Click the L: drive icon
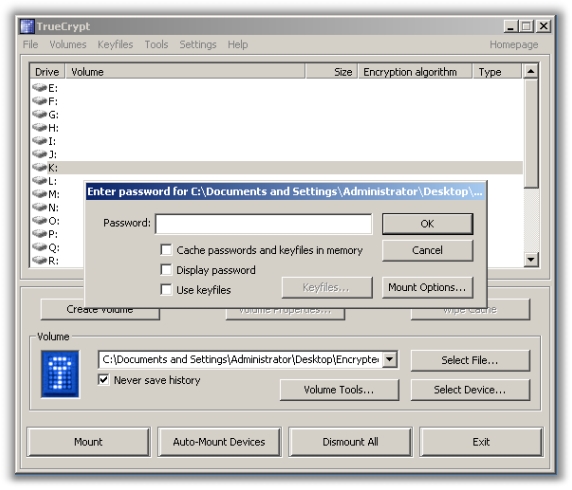572x490 pixels. click(39, 180)
